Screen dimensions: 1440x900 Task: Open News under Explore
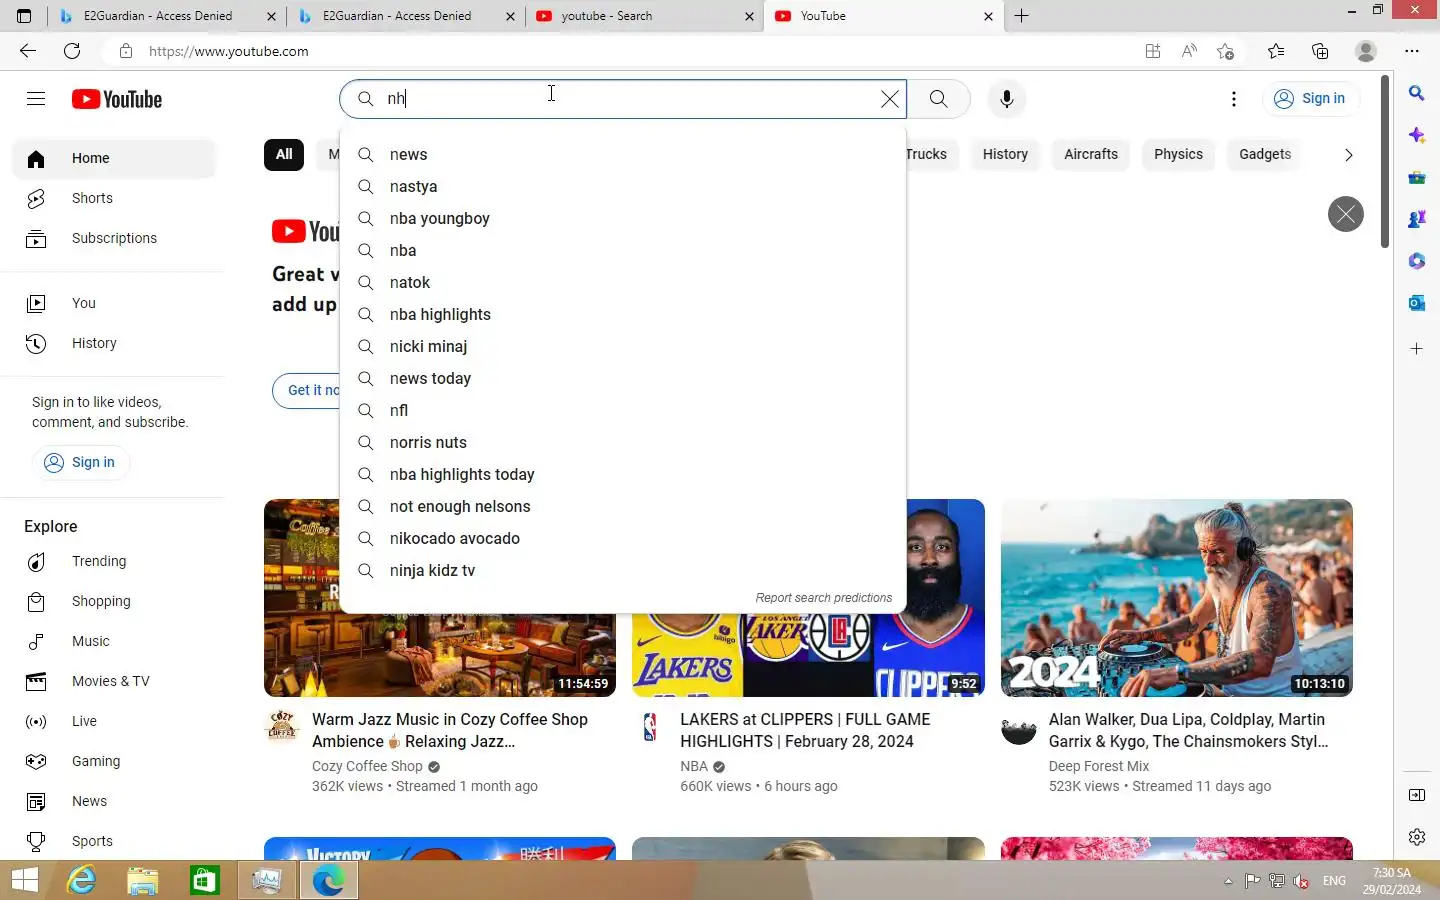[x=114, y=801]
